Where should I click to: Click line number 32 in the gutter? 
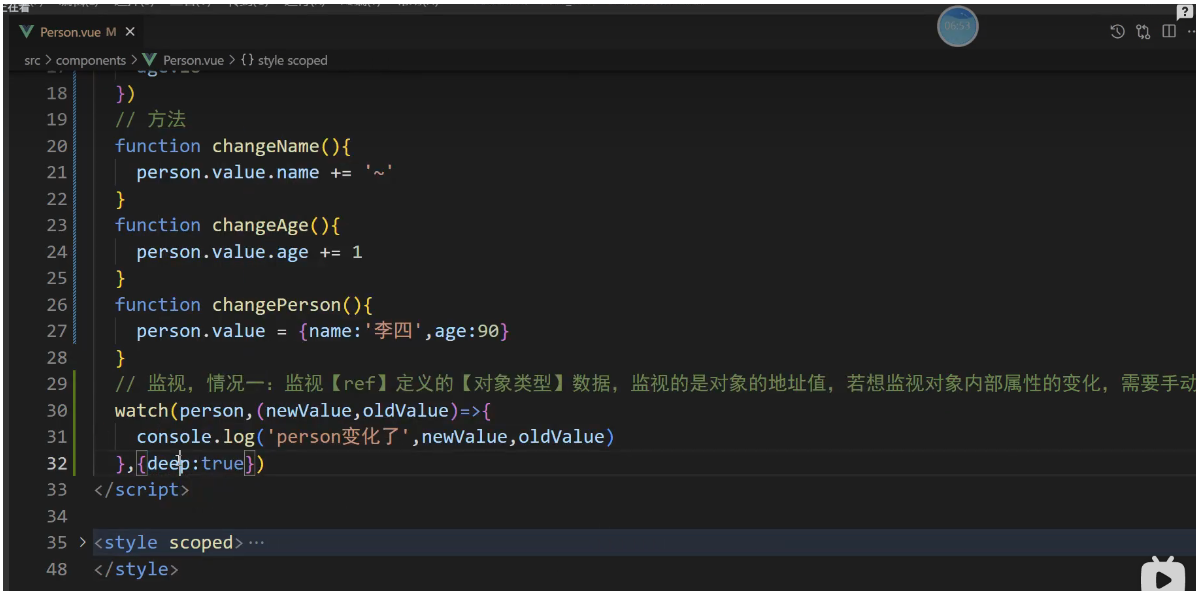[56, 464]
